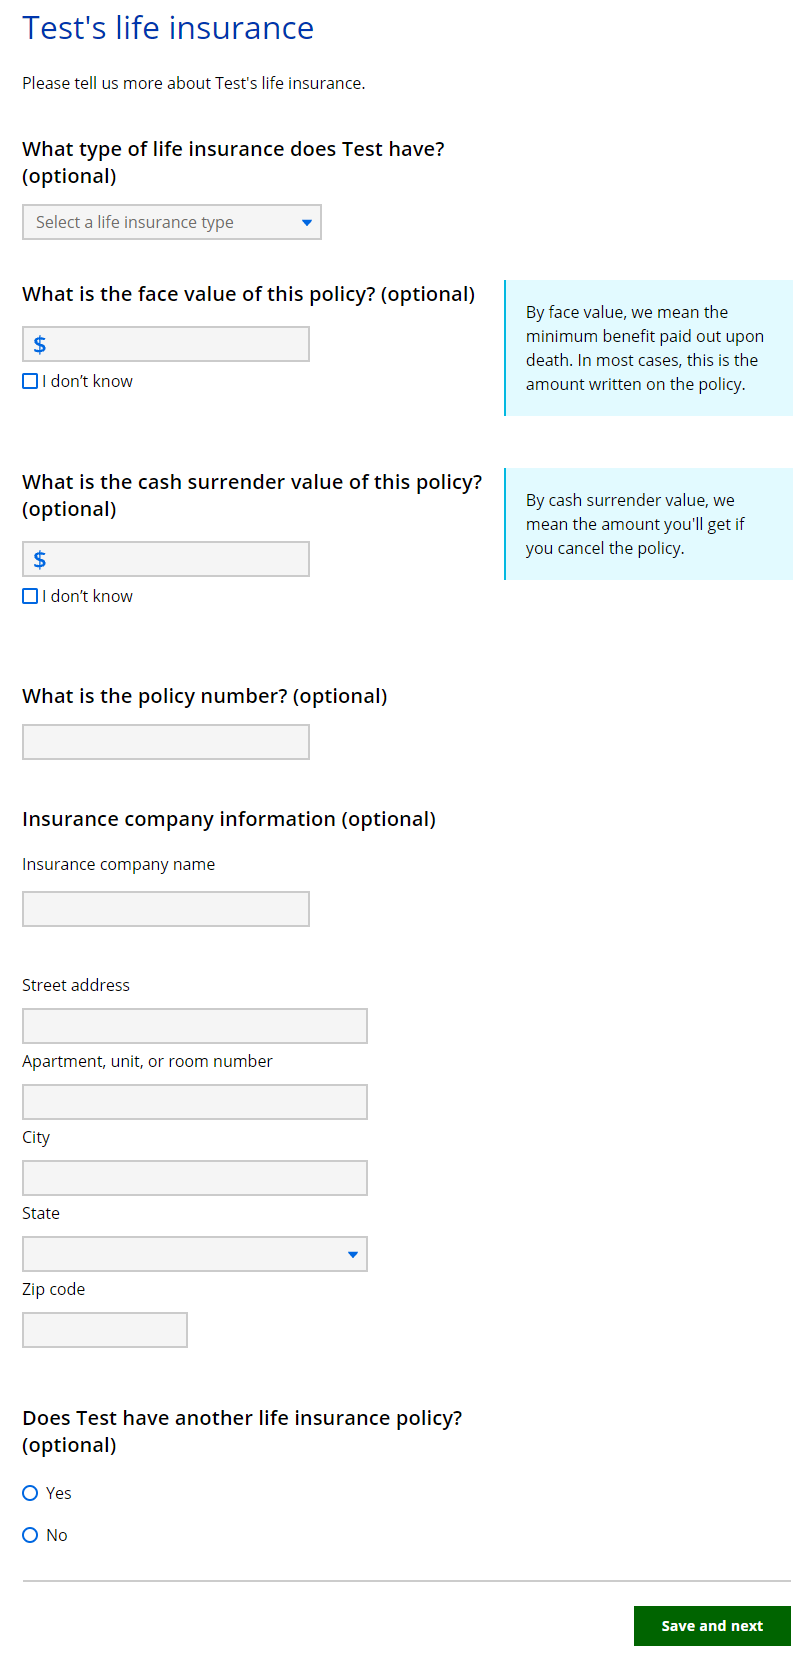The height and width of the screenshot is (1660, 811).
Task: Click the Zip code field
Action: tap(105, 1330)
